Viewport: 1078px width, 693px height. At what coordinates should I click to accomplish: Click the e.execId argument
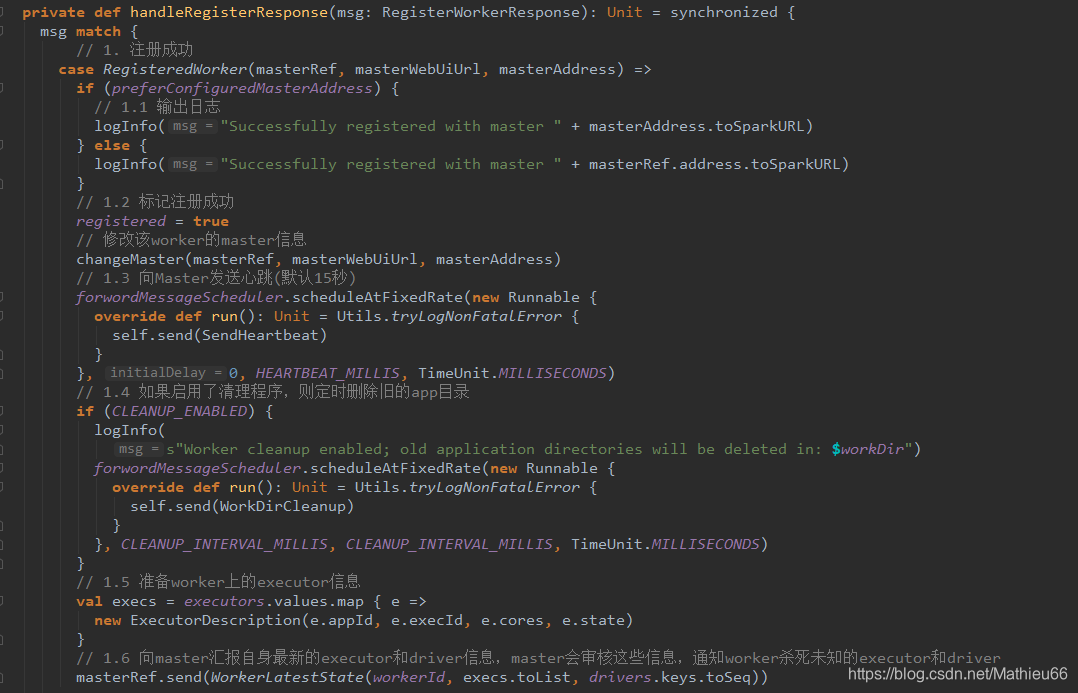427,620
